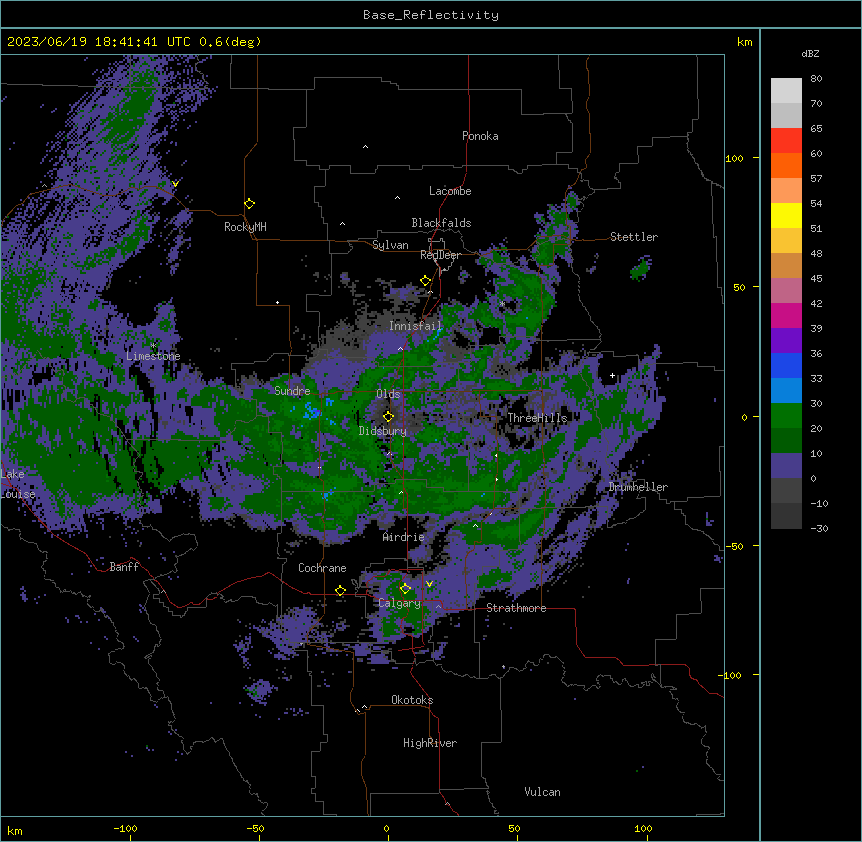This screenshot has width=862, height=842.
Task: Select the Ponoka city label
Action: pyautogui.click(x=480, y=136)
